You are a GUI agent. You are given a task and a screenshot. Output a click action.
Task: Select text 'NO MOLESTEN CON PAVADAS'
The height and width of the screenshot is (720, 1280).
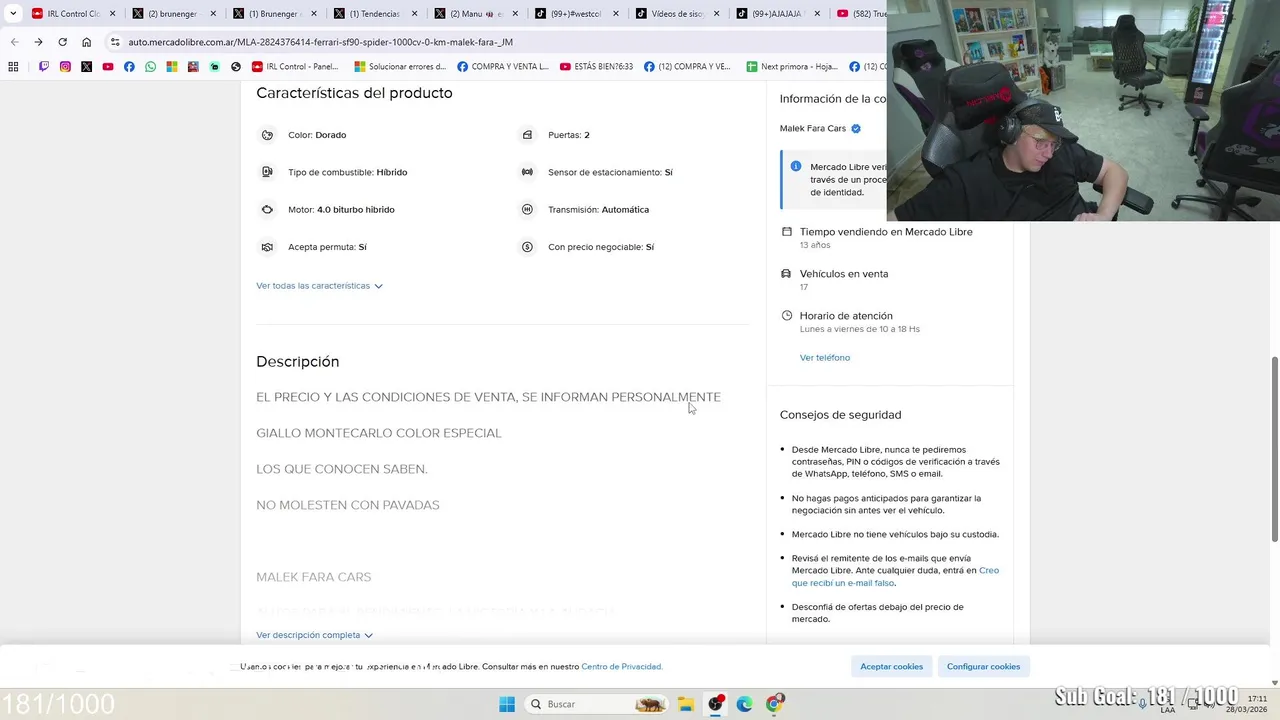(x=348, y=505)
